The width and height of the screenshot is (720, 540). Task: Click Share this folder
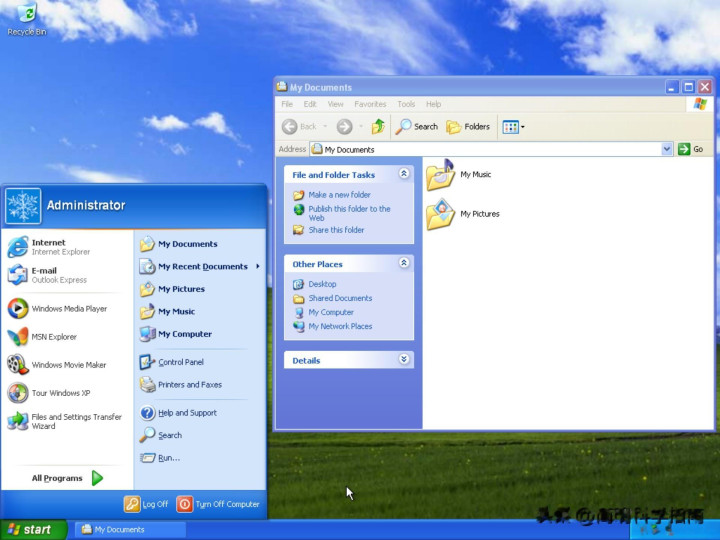click(329, 230)
